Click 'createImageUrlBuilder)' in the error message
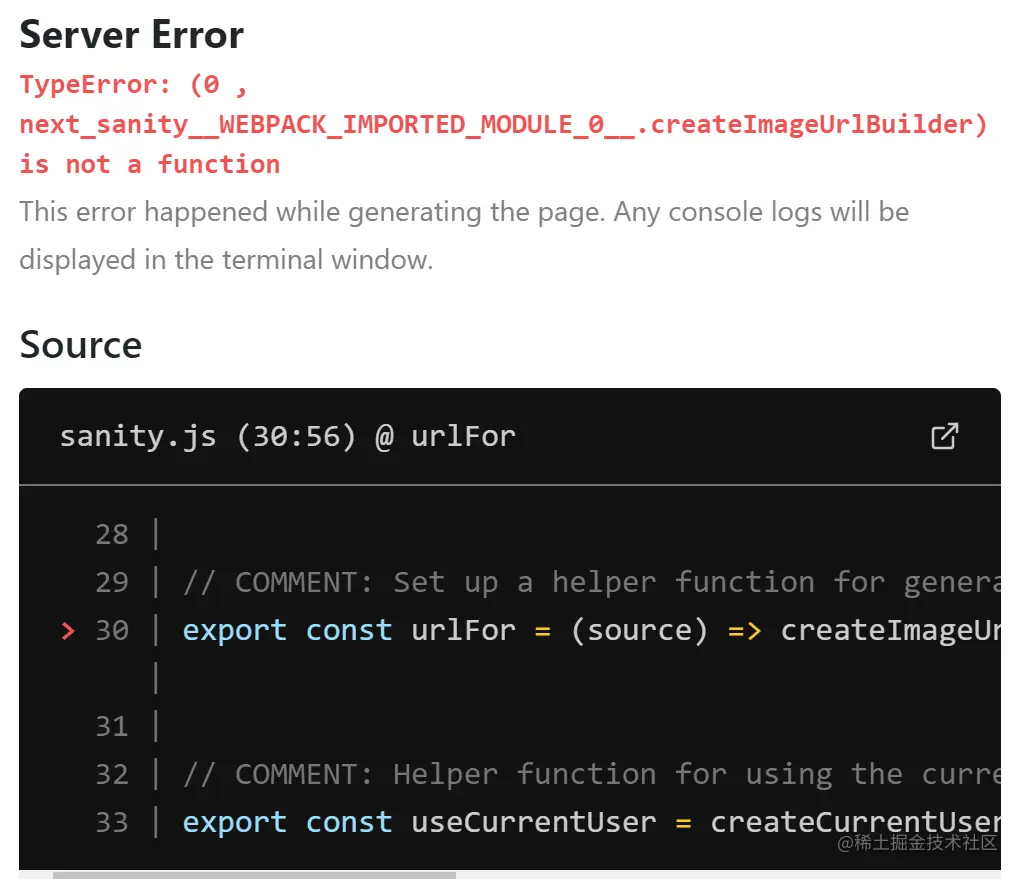1024x879 pixels. coord(819,125)
